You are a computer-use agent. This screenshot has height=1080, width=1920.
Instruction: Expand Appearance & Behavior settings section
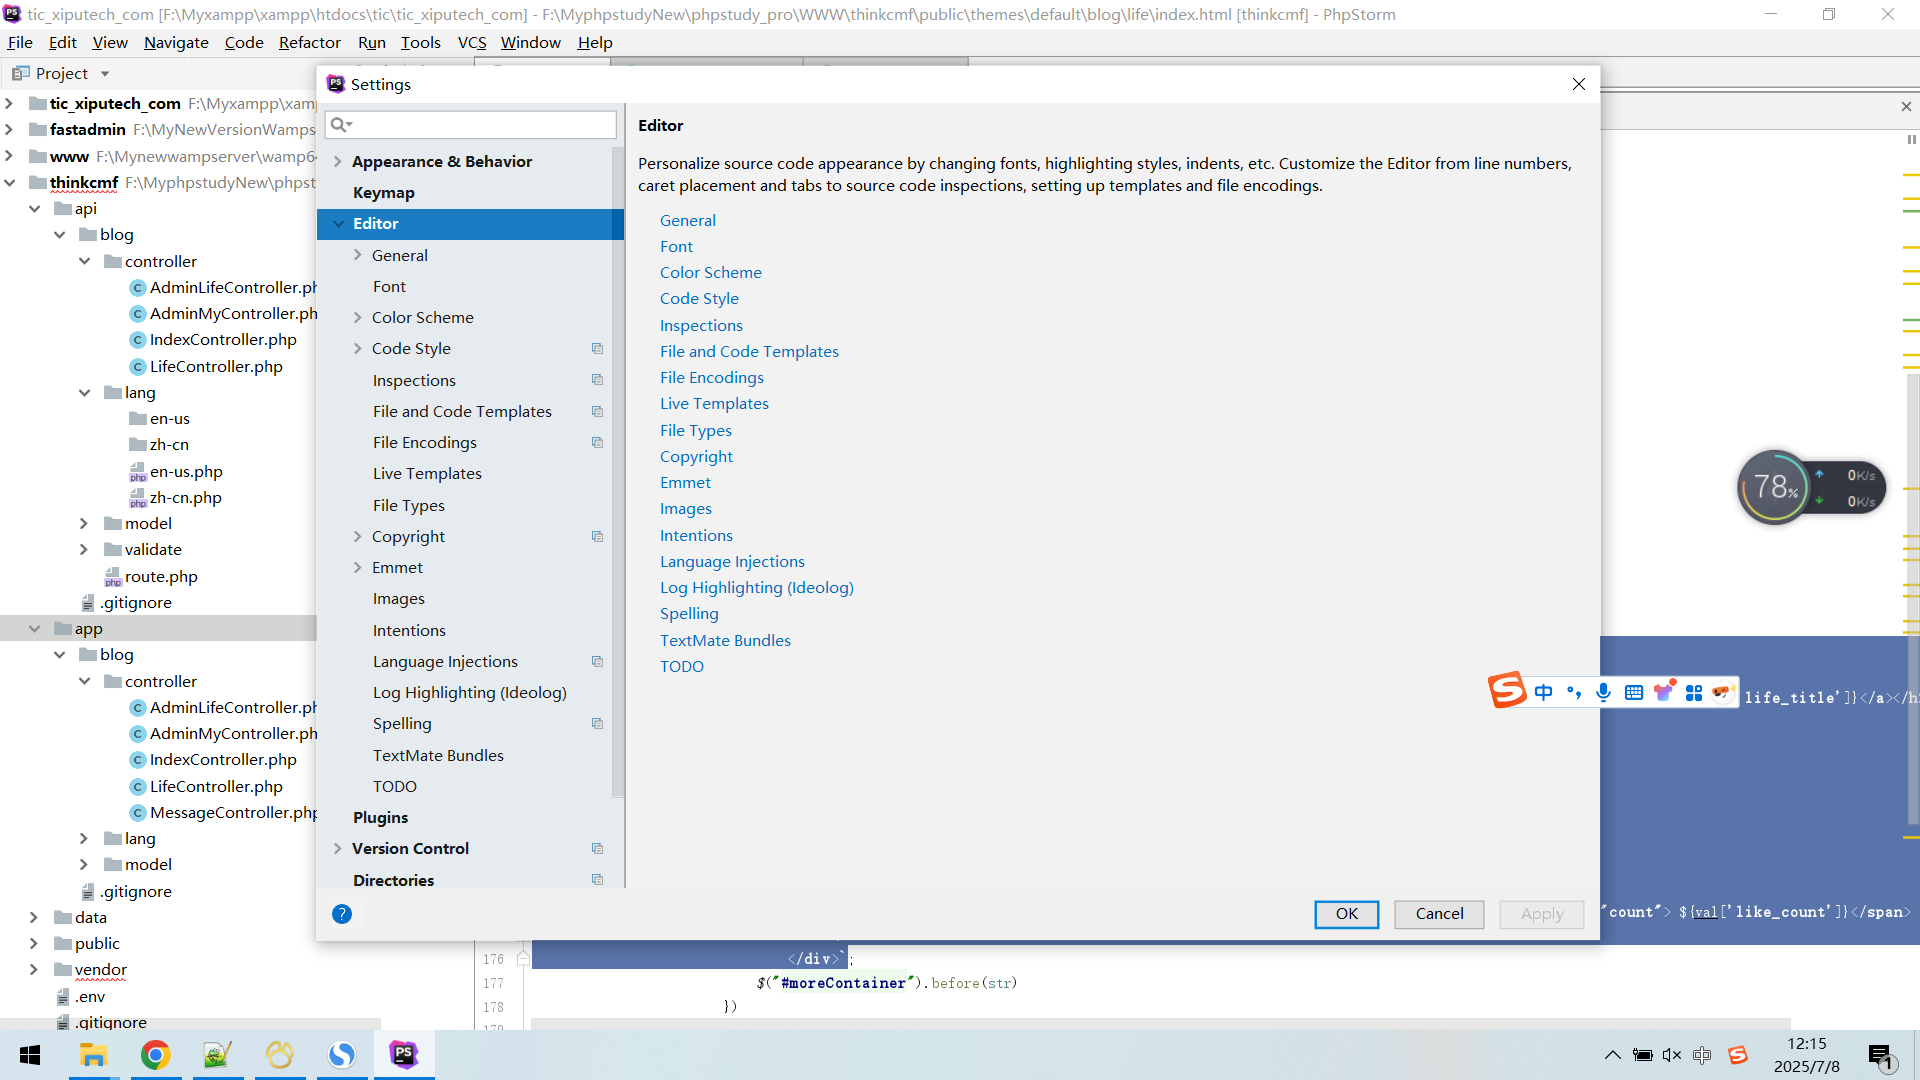coord(338,162)
